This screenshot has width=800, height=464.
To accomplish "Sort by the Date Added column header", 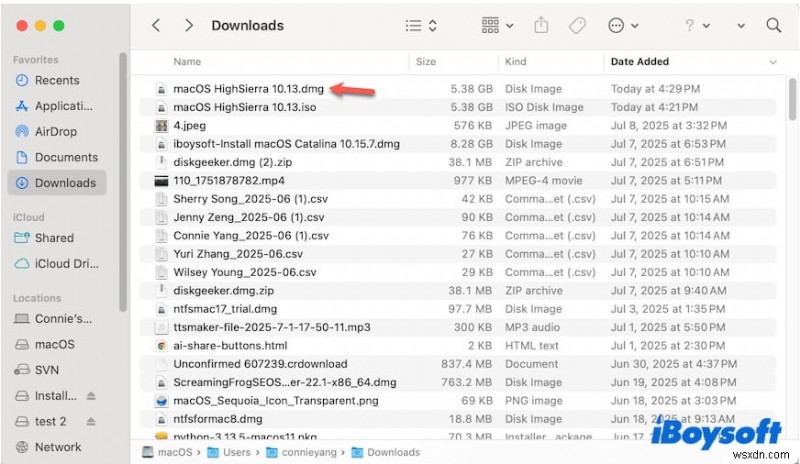I will [x=640, y=62].
